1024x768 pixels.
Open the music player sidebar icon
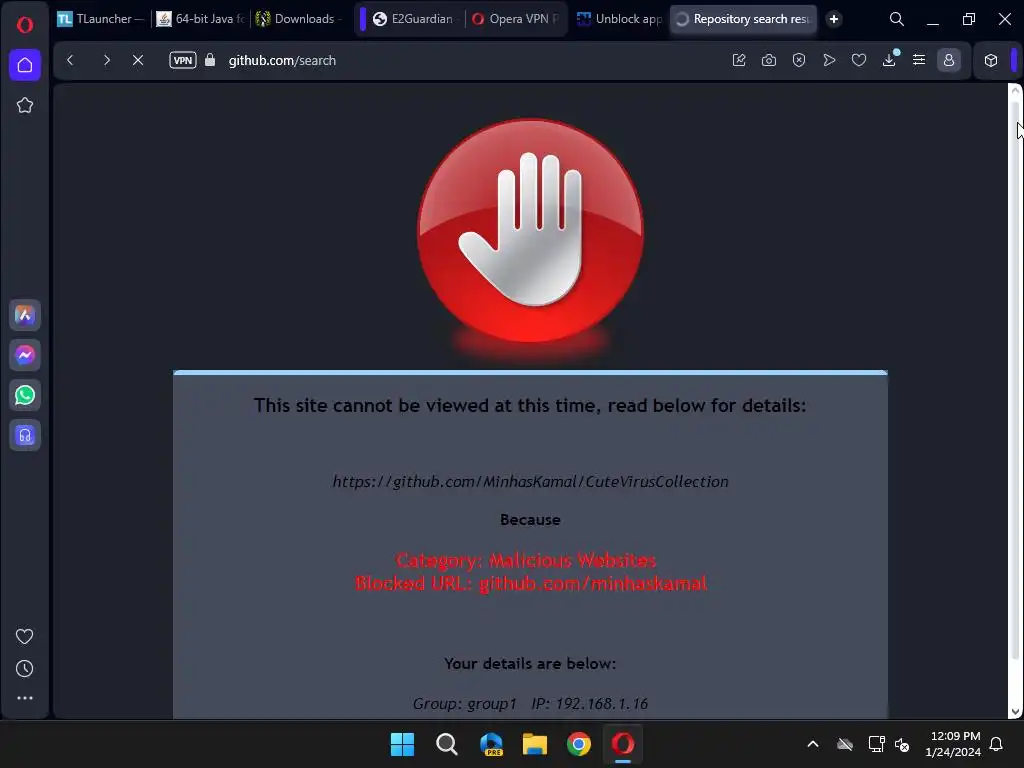[x=25, y=435]
